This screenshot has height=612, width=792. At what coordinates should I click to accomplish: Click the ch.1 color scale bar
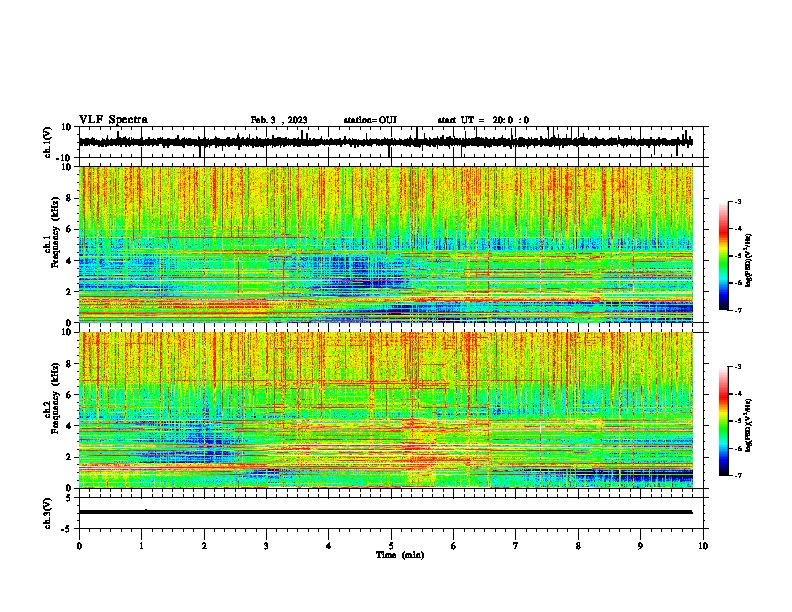coord(724,256)
